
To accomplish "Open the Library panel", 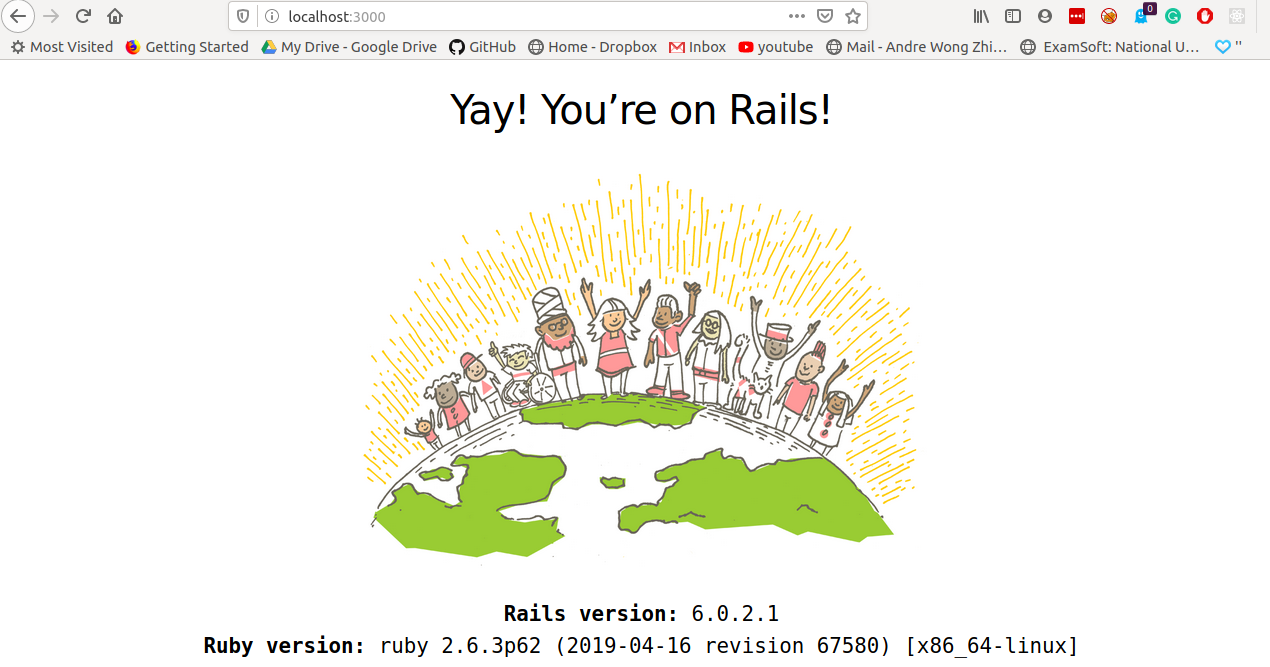I will (x=981, y=16).
